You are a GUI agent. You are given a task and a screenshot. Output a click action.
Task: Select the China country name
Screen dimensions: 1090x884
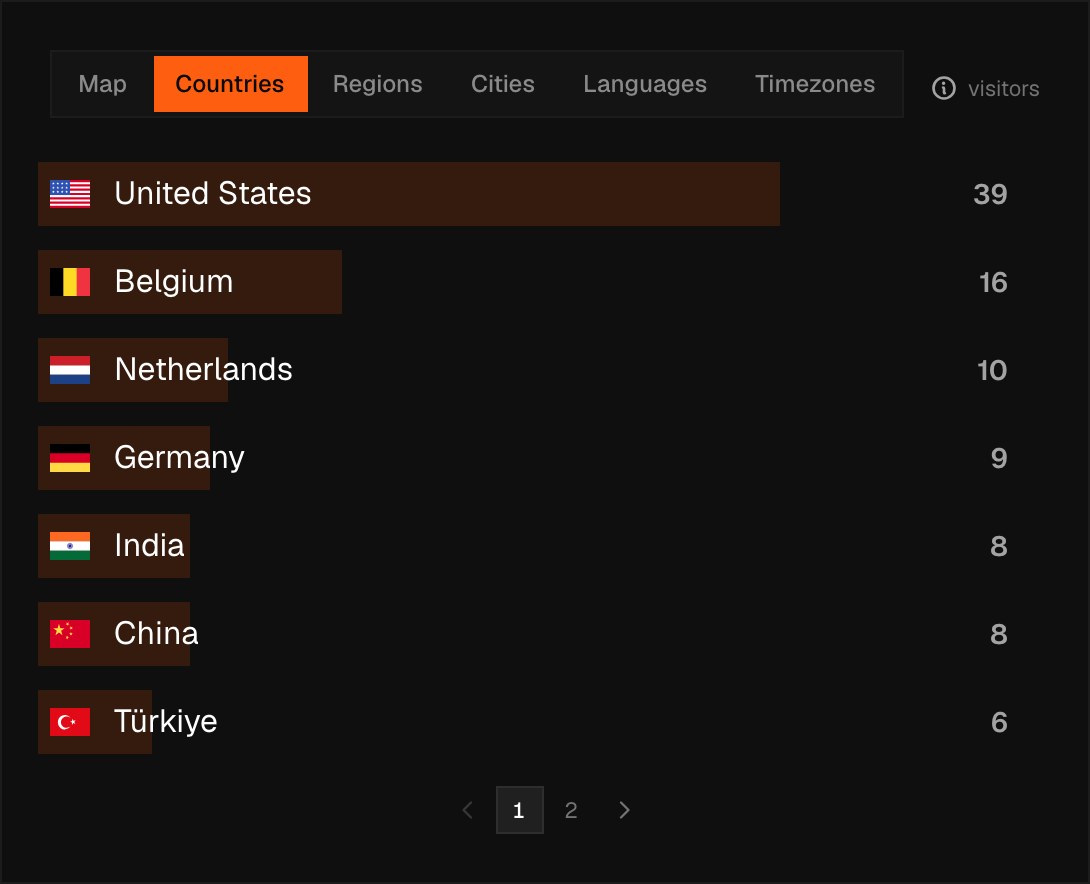tap(156, 634)
